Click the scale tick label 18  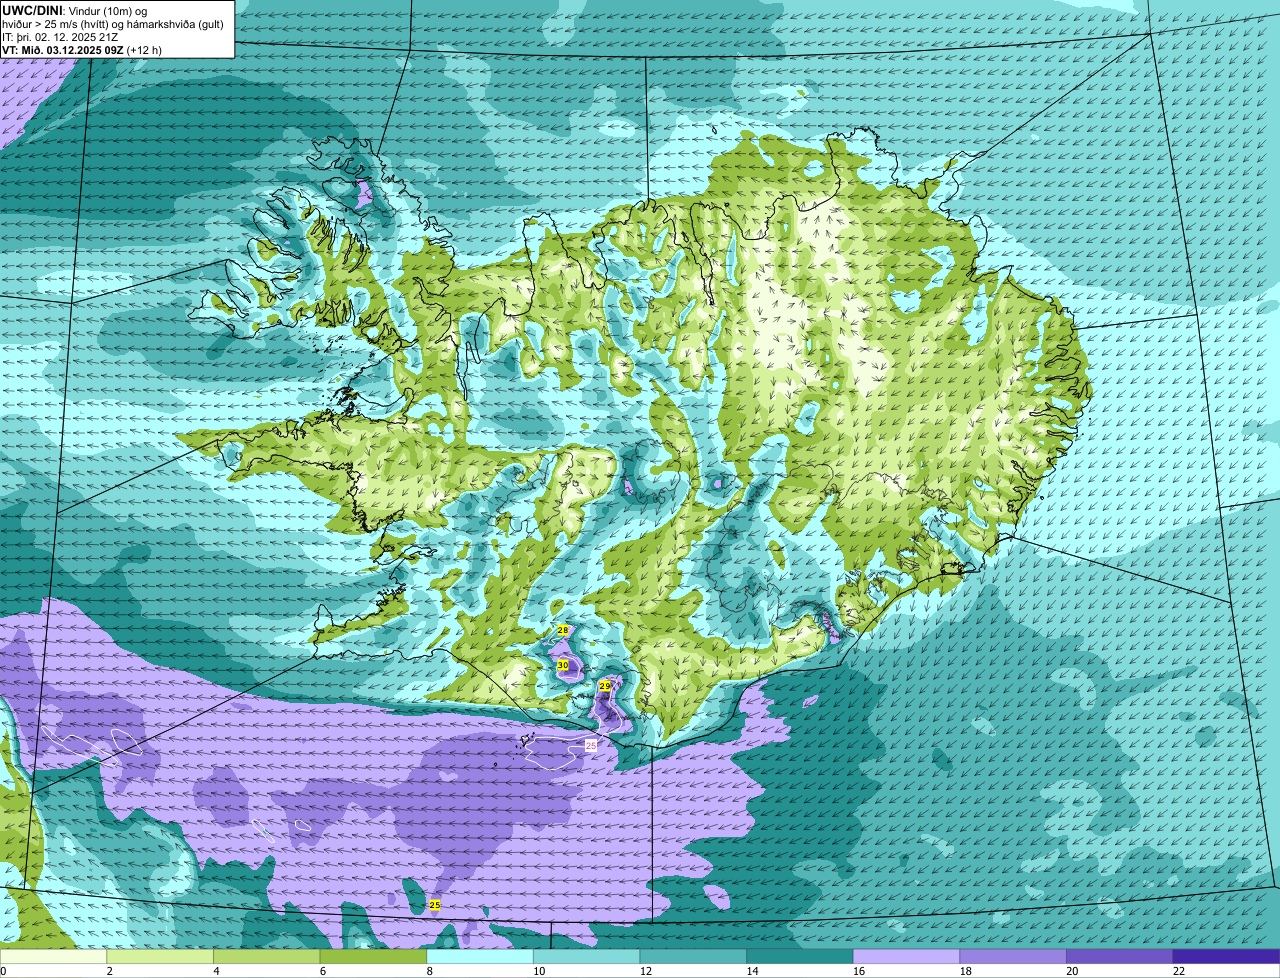(x=966, y=971)
